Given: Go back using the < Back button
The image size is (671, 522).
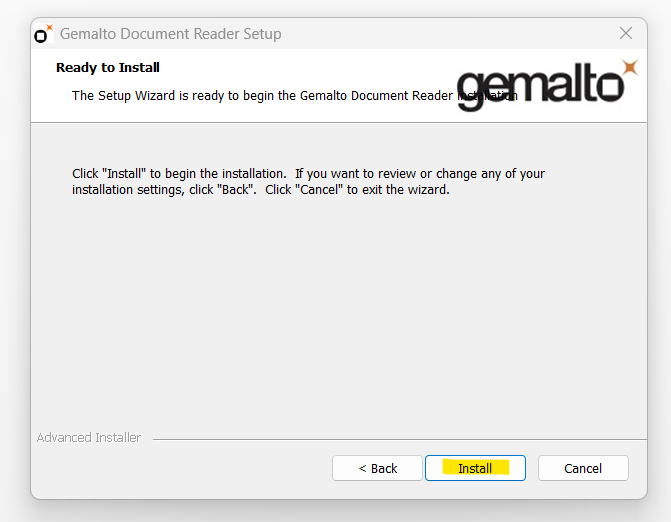Looking at the screenshot, I should click(x=377, y=468).
